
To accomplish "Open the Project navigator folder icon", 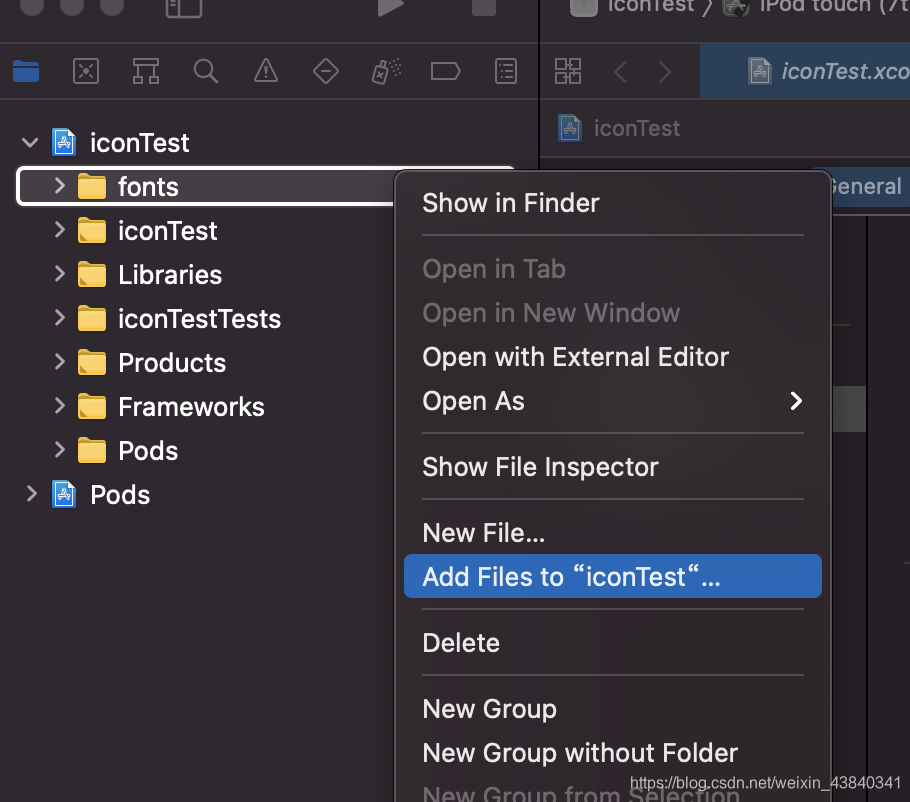I will tap(25, 71).
